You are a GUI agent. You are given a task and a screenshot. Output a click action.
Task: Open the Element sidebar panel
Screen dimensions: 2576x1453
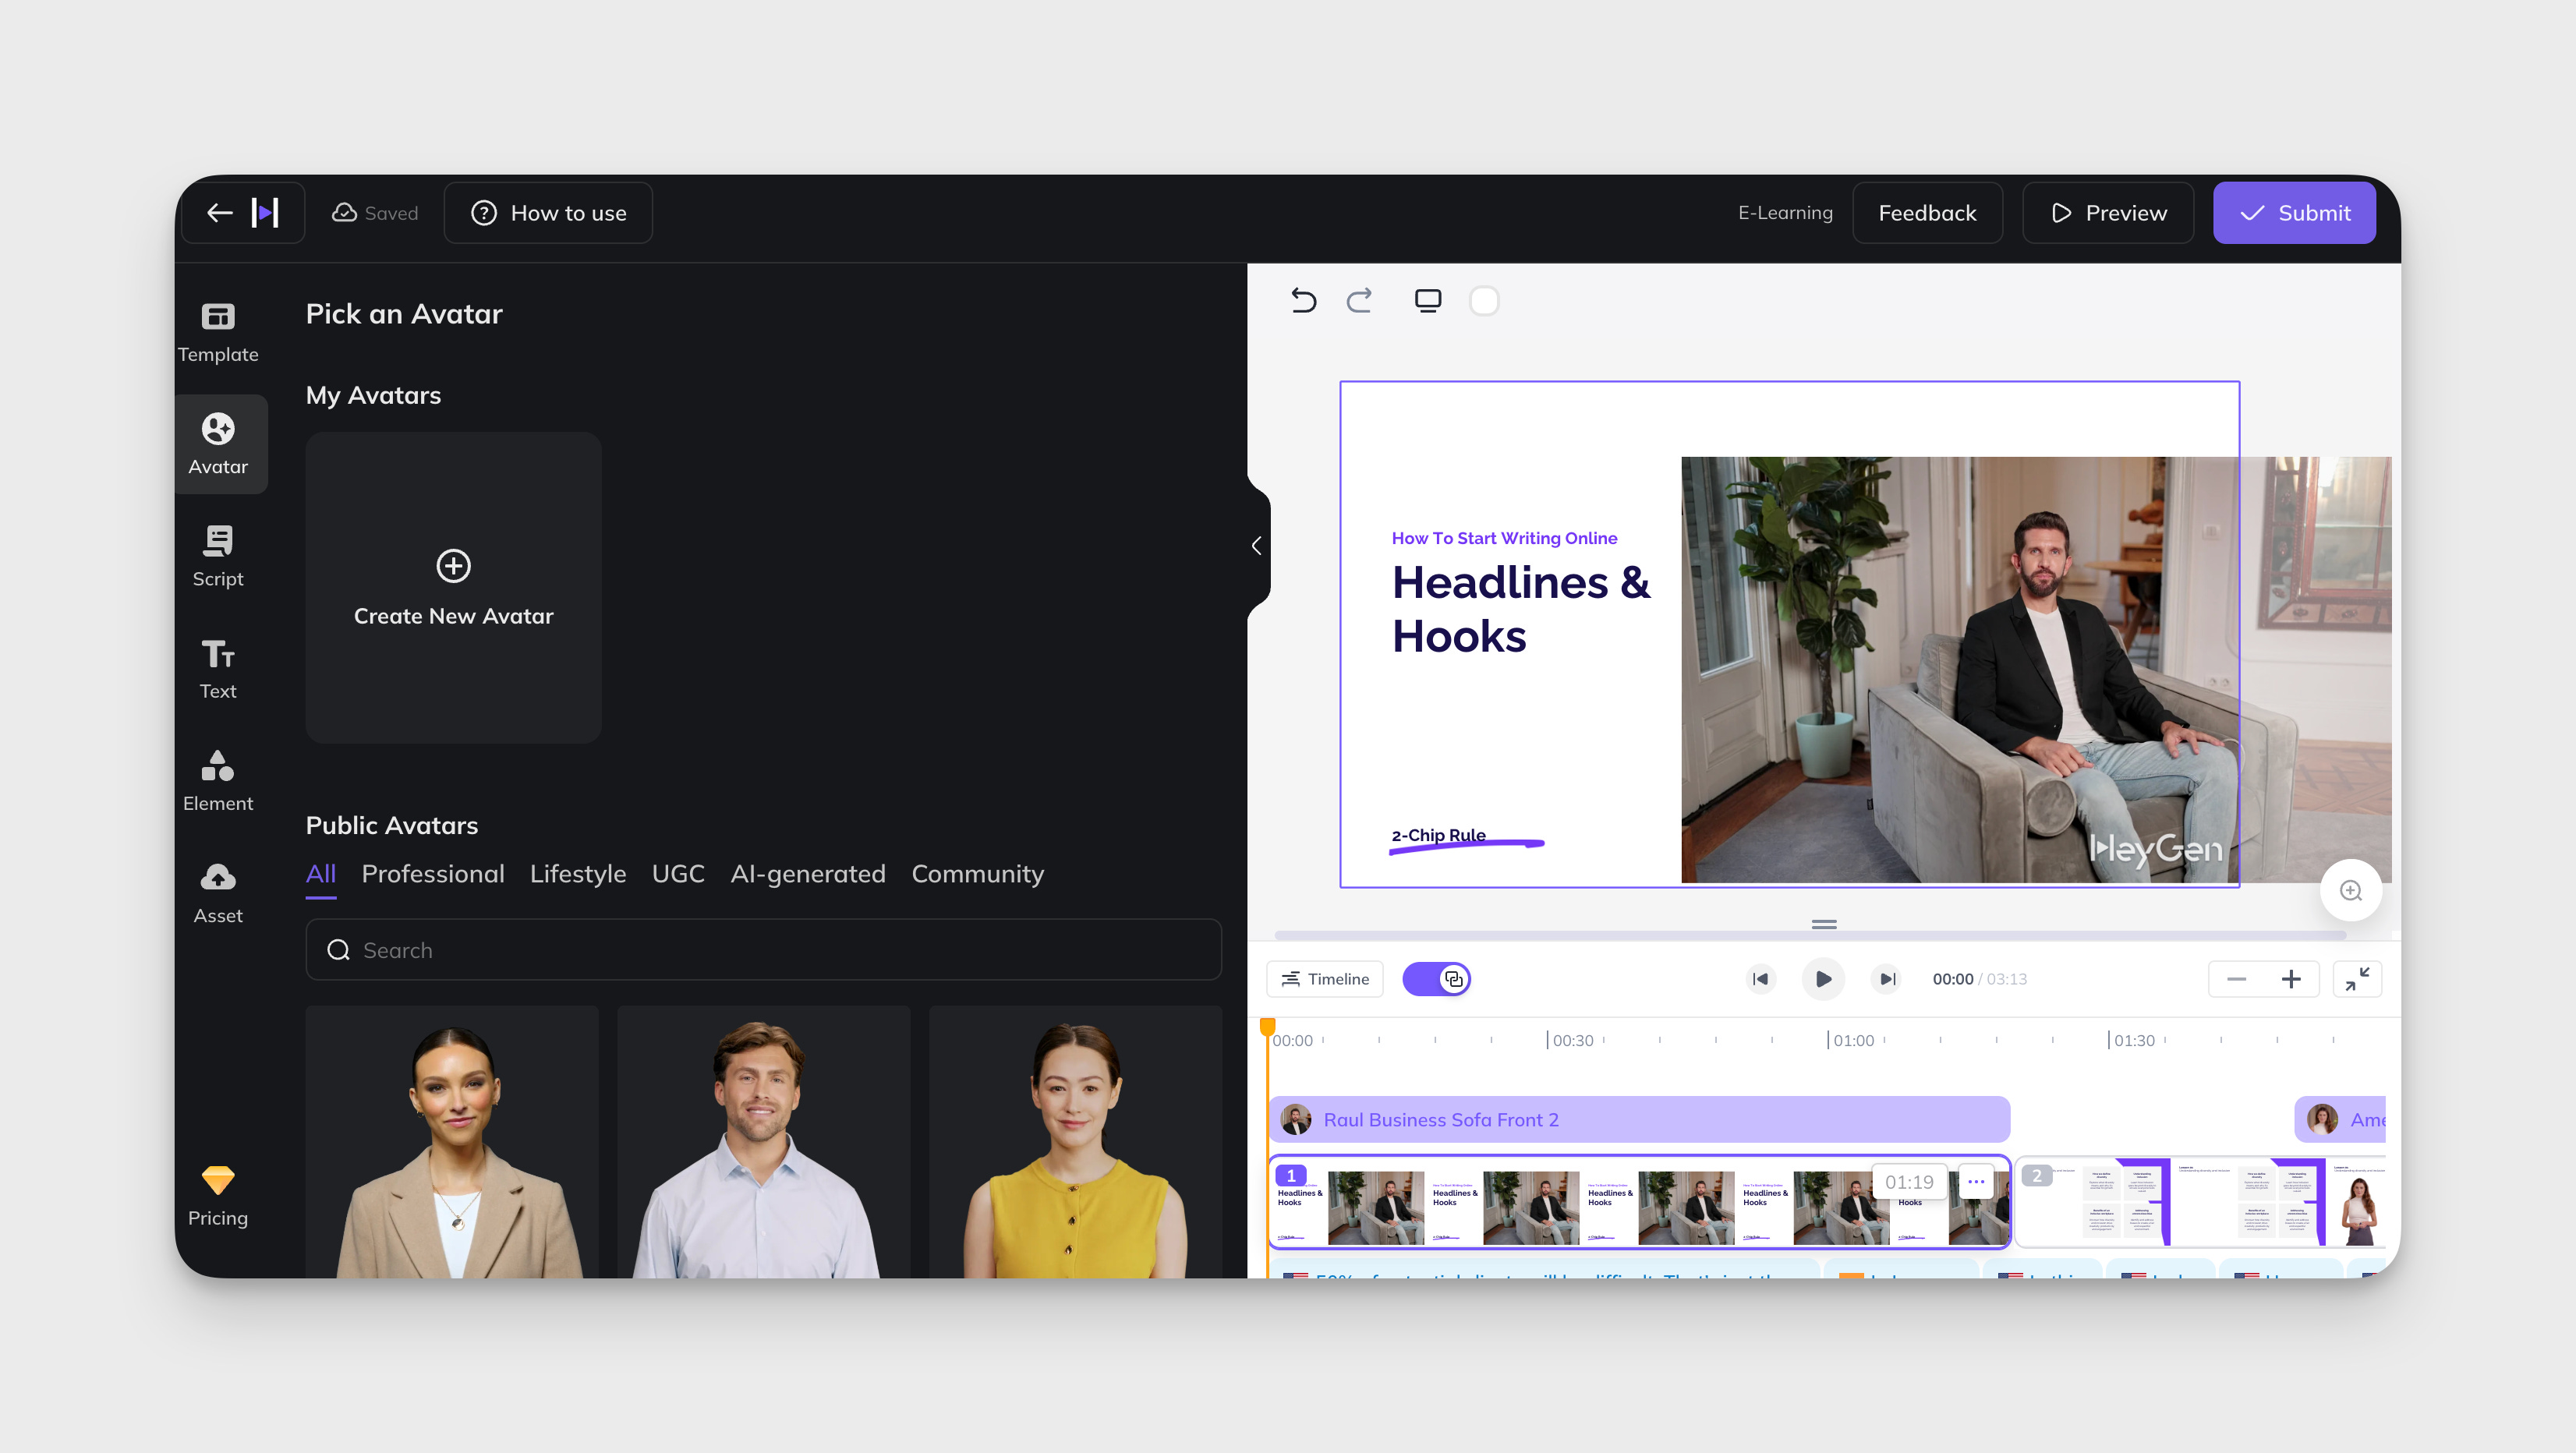point(217,780)
